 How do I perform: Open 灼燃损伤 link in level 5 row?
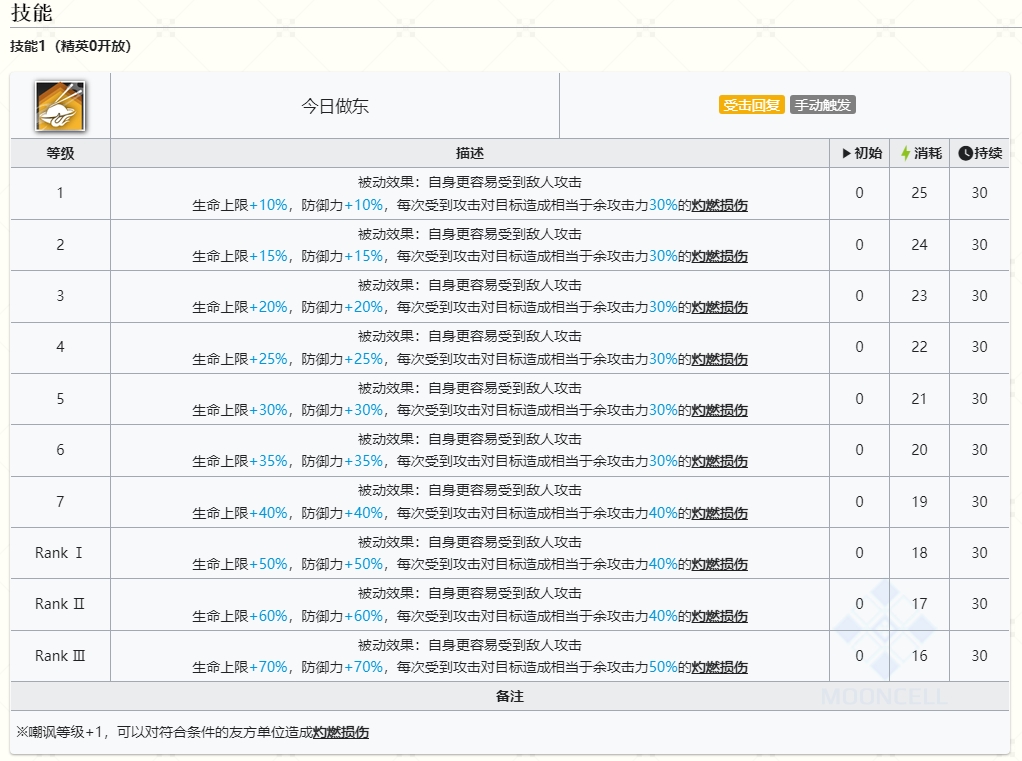[719, 411]
